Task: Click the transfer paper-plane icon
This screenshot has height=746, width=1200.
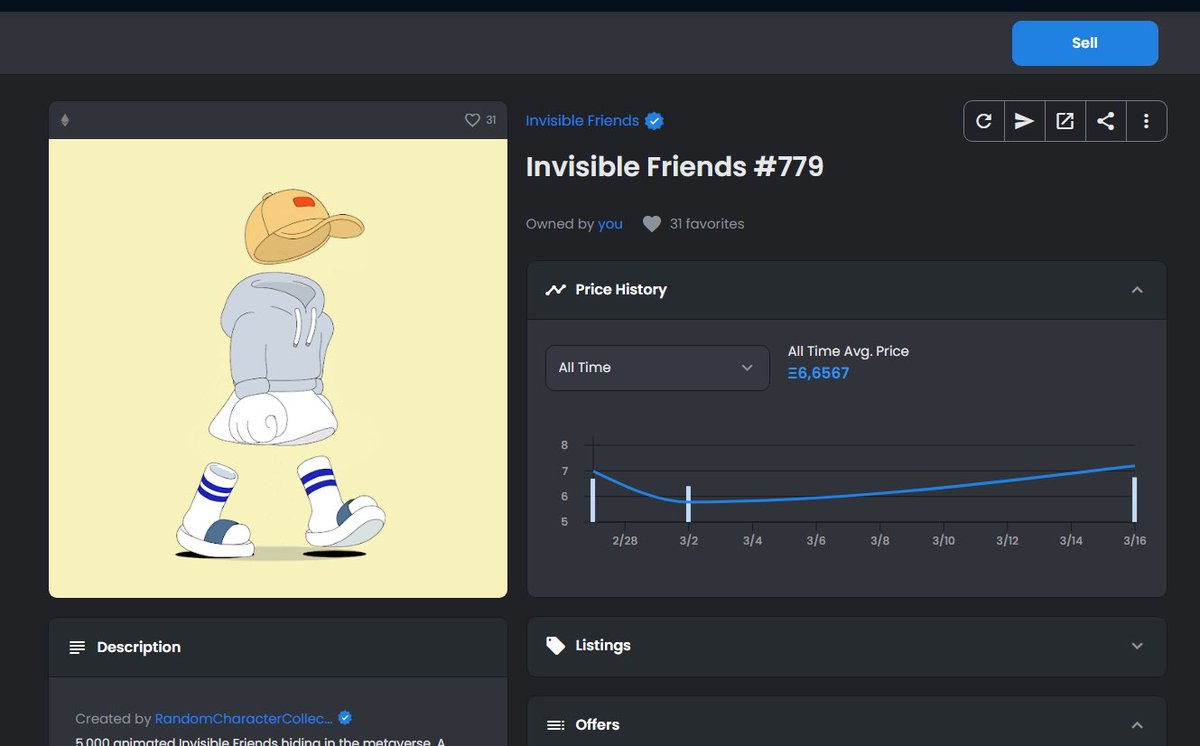Action: point(1024,121)
